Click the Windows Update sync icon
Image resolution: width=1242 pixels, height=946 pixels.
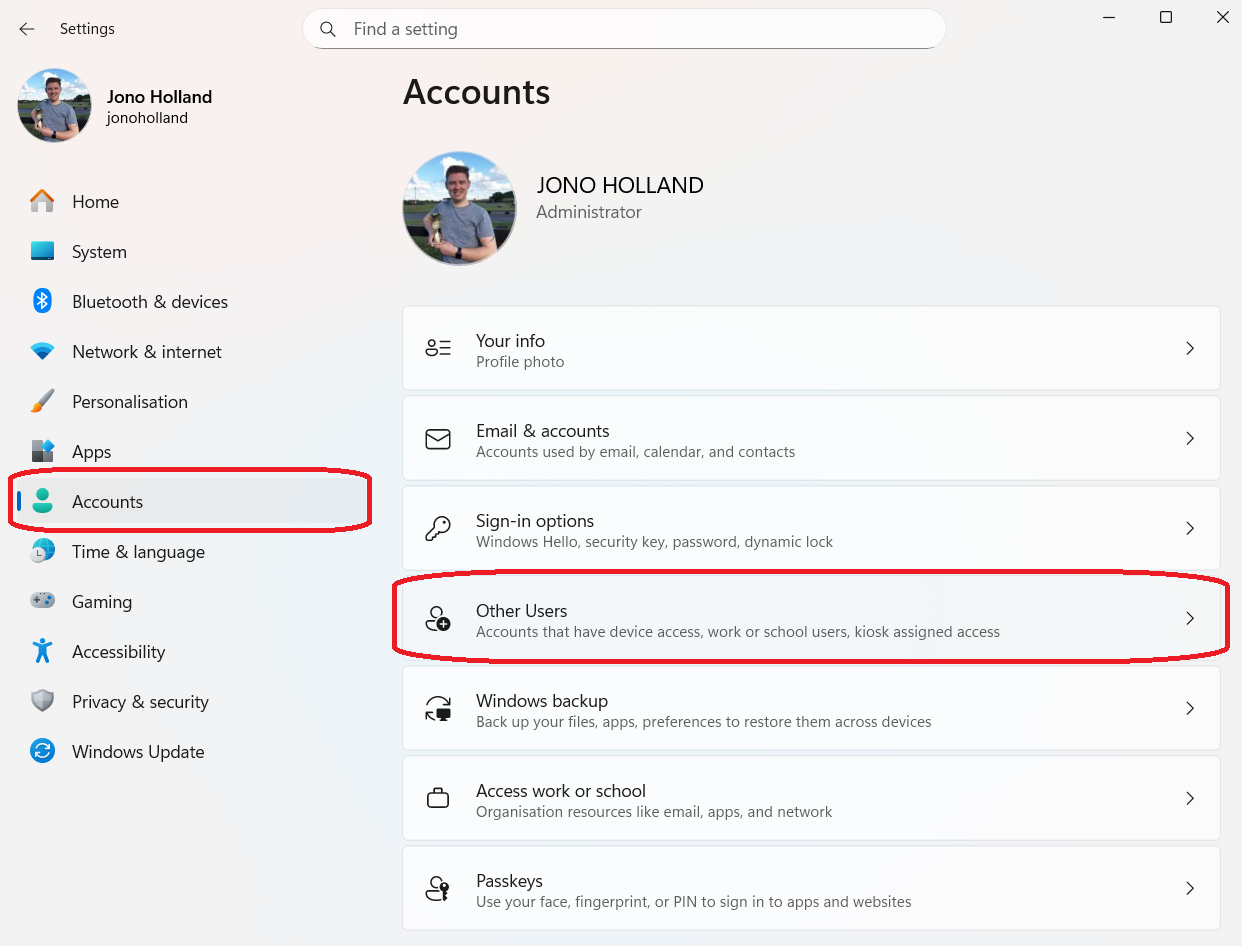[x=42, y=751]
